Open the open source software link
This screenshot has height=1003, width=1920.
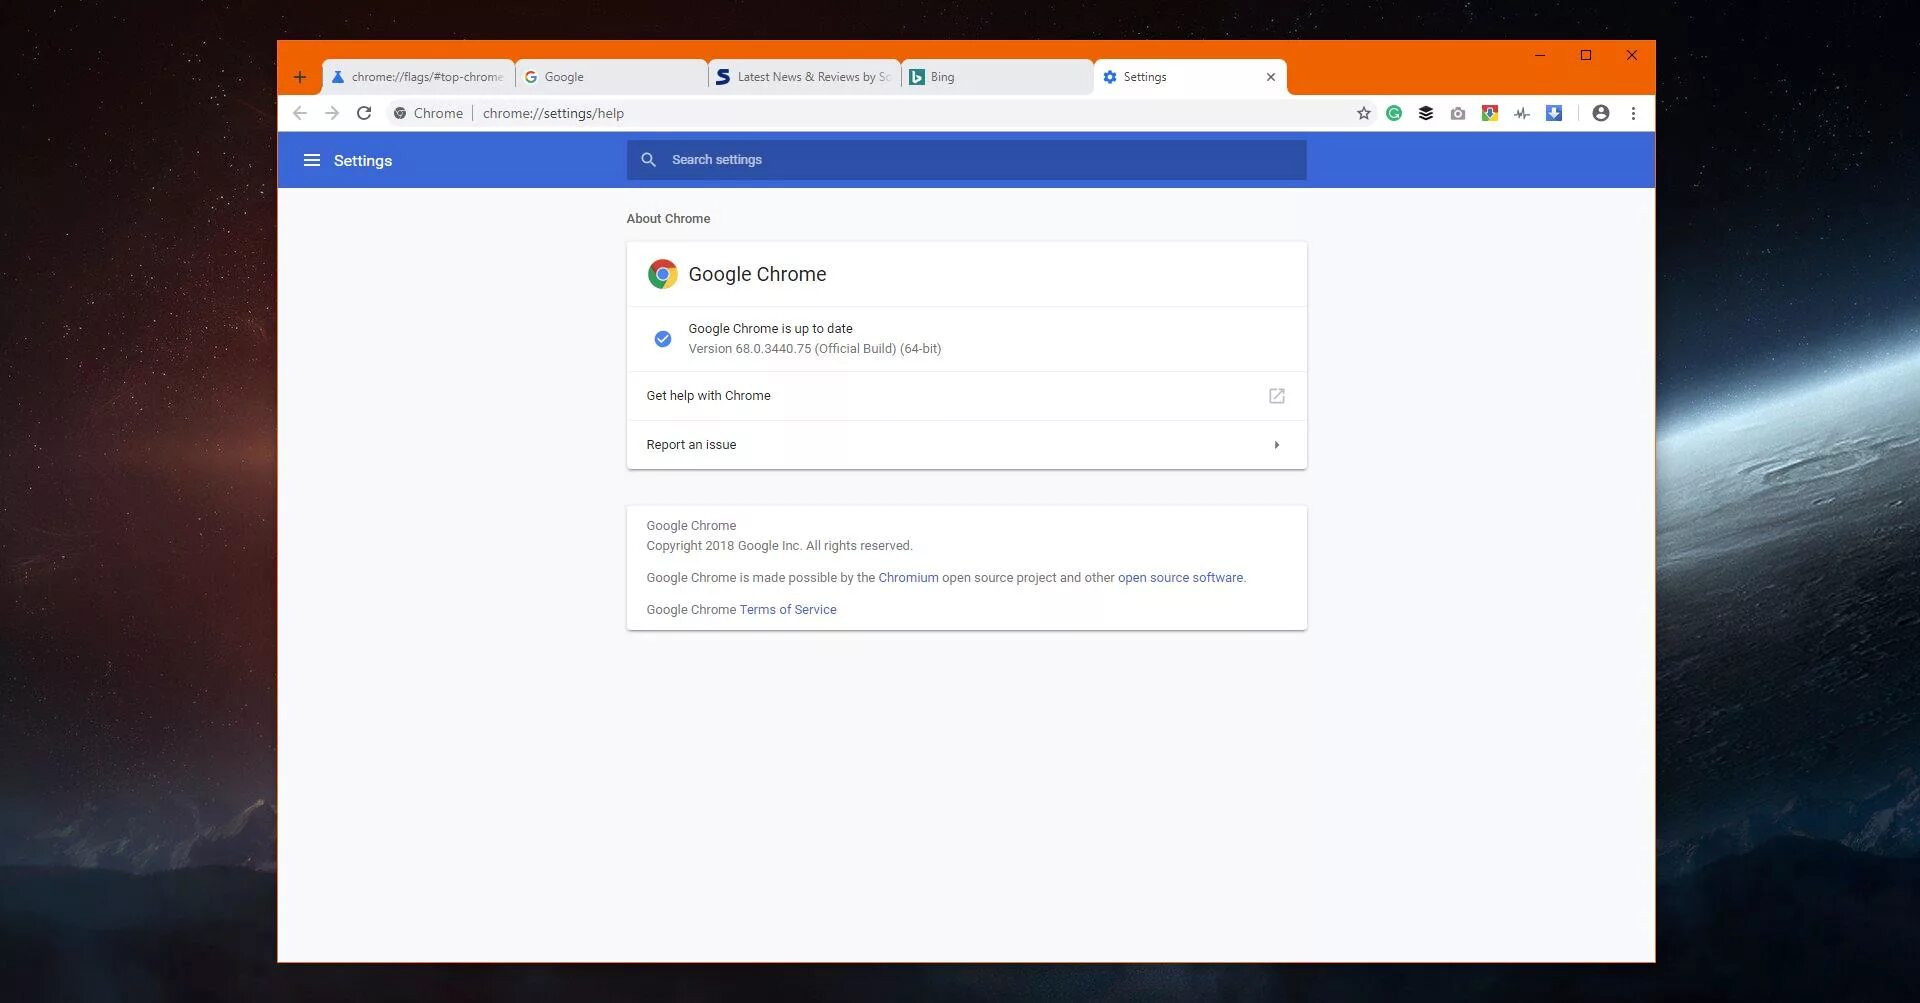[1180, 578]
